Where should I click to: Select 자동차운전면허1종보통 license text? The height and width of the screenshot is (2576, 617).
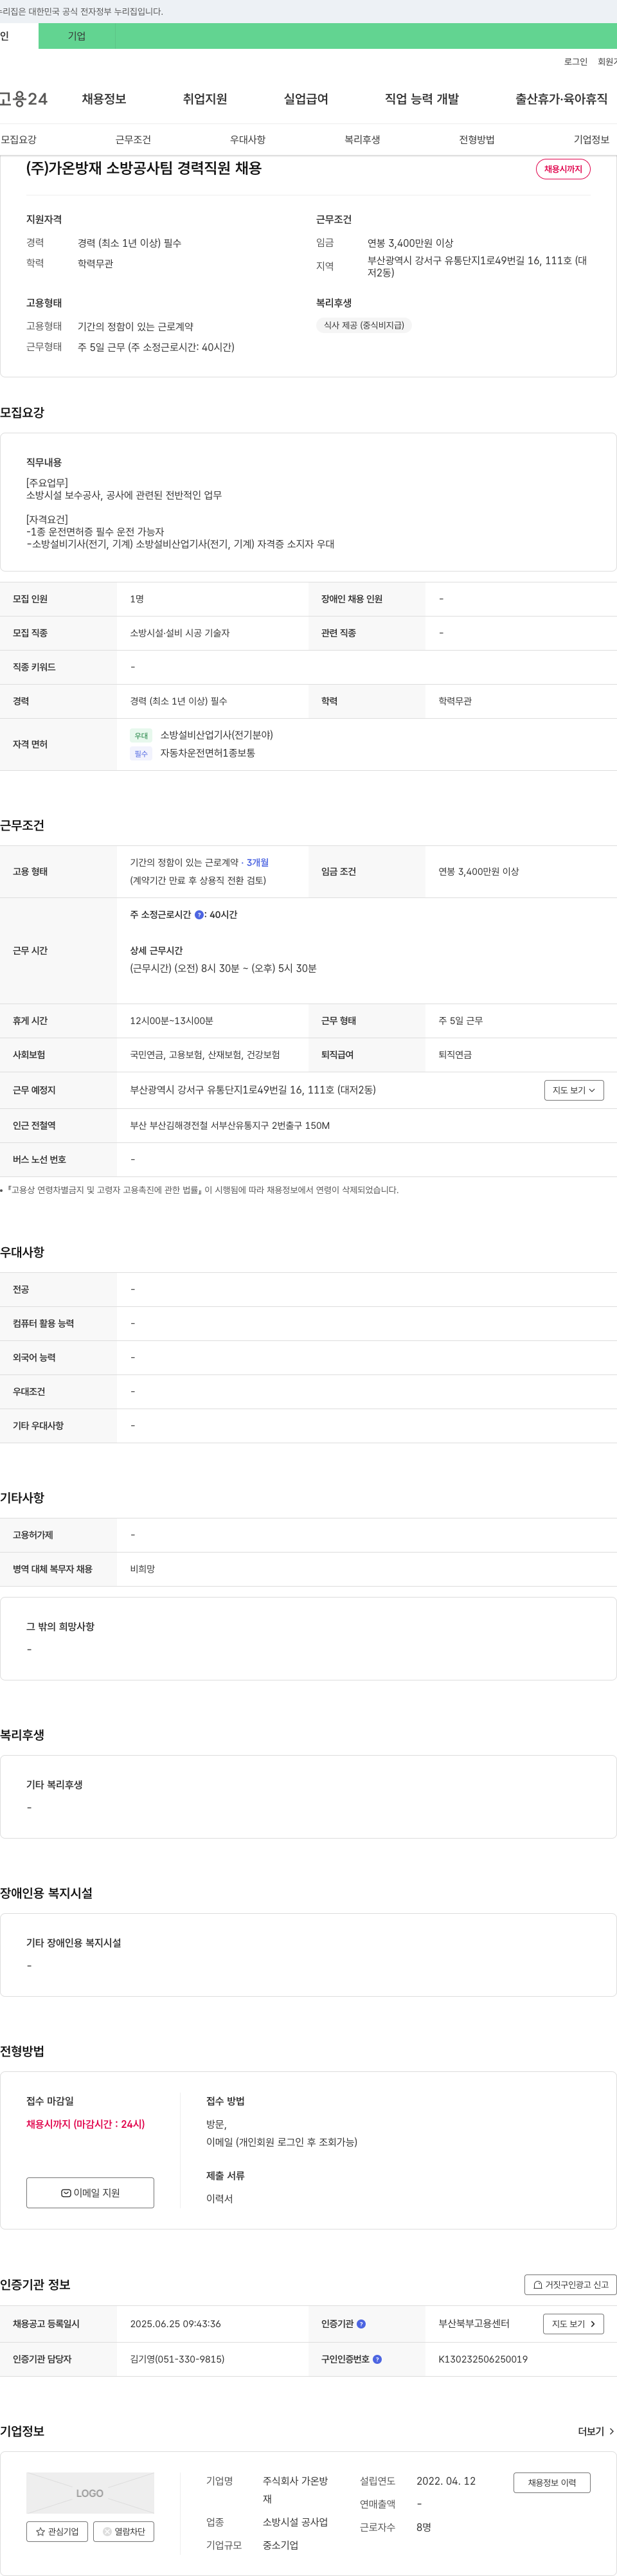(208, 753)
